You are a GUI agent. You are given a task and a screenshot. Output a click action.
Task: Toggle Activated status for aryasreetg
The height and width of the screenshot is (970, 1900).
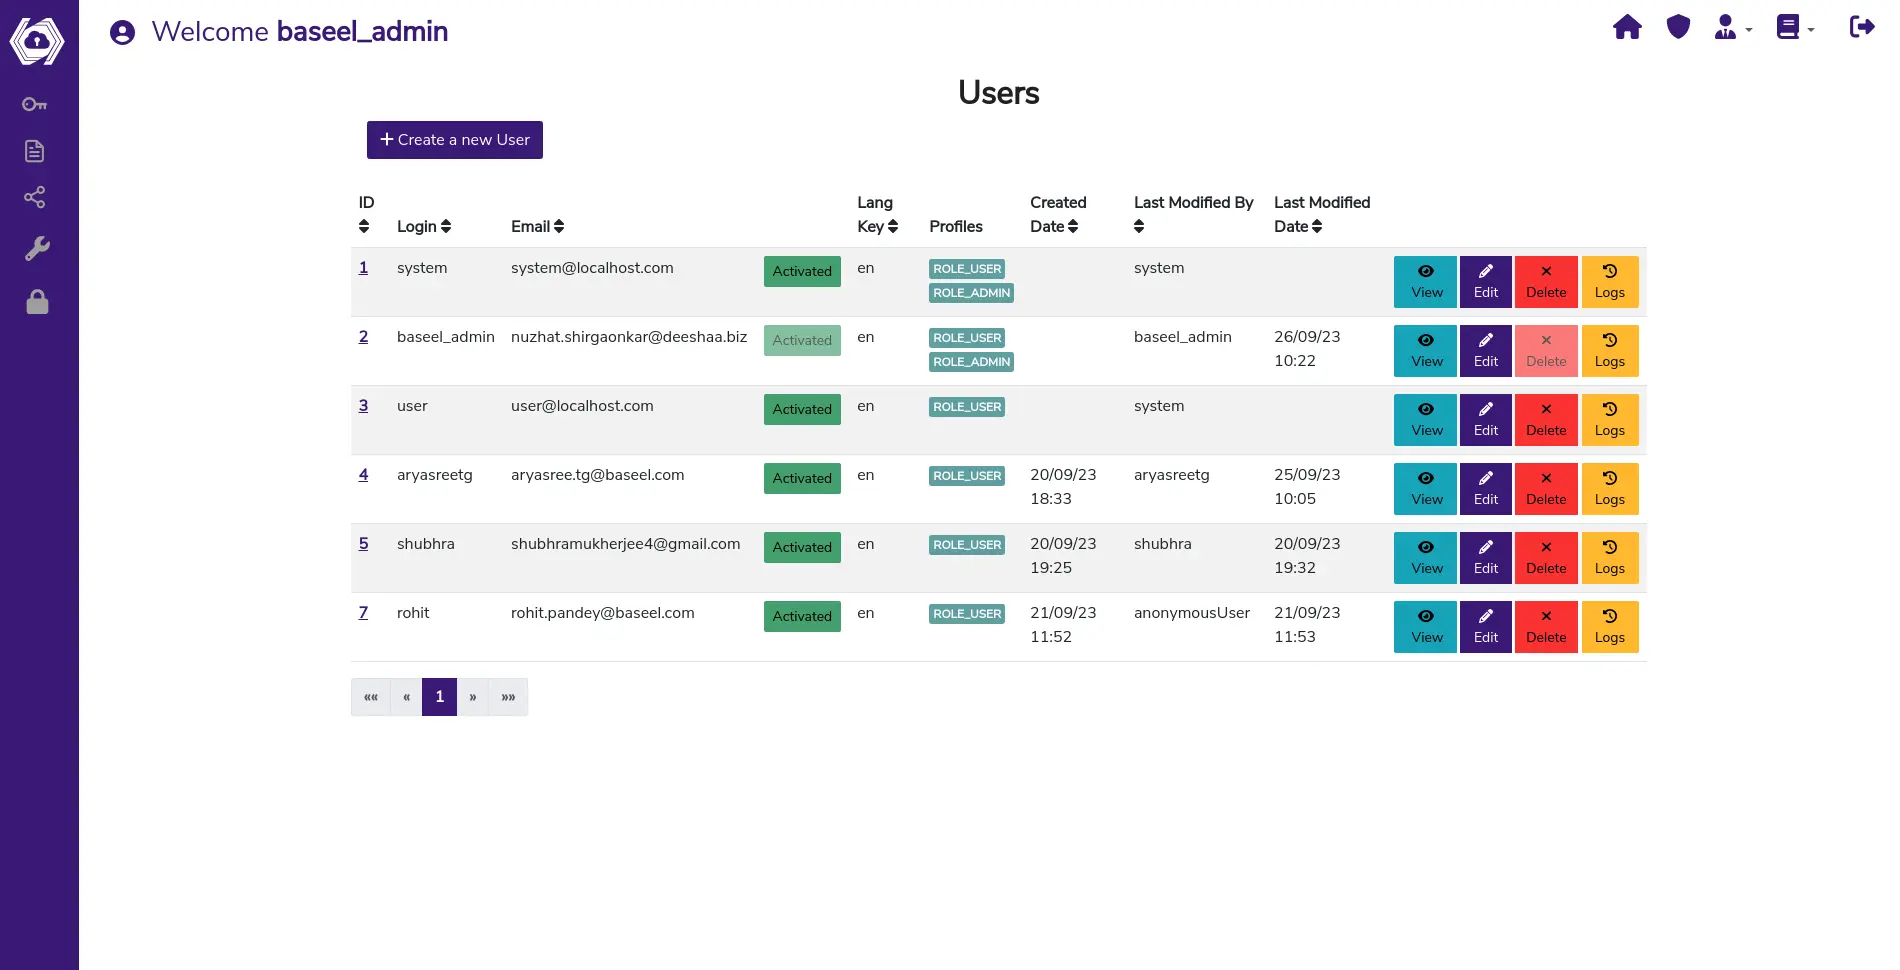point(801,478)
